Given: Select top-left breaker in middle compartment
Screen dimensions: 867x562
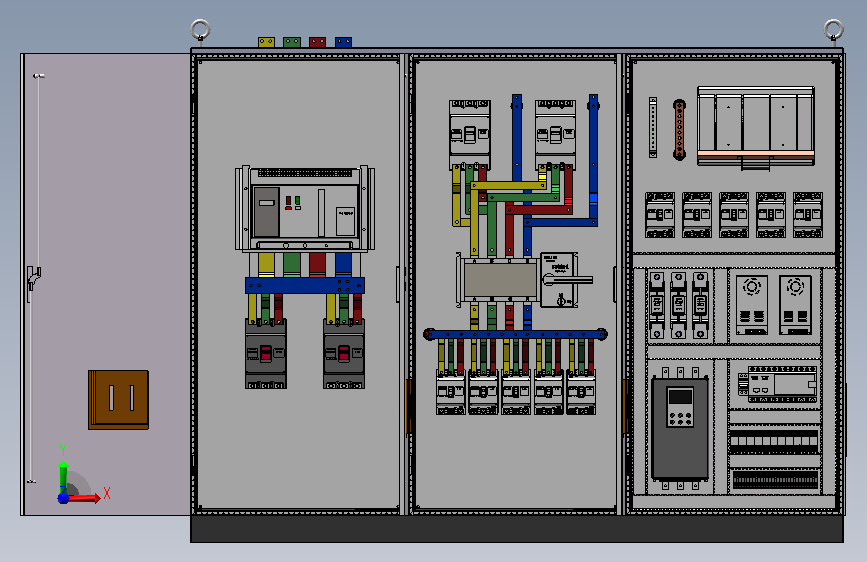Looking at the screenshot, I should point(470,134).
